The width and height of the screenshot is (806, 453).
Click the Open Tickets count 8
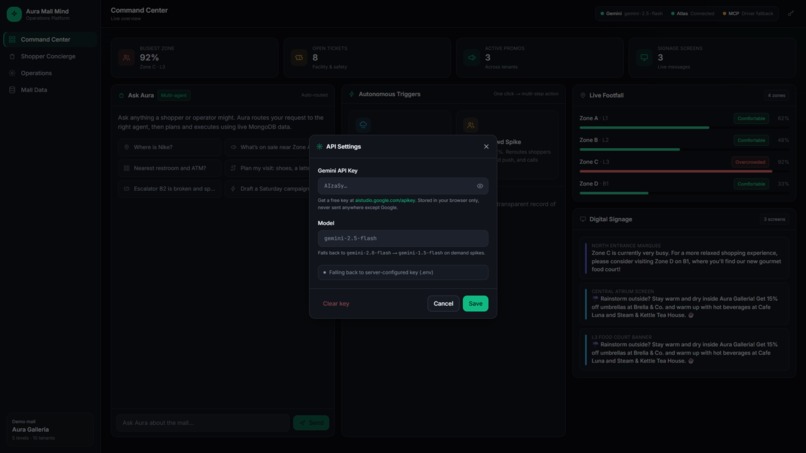315,58
